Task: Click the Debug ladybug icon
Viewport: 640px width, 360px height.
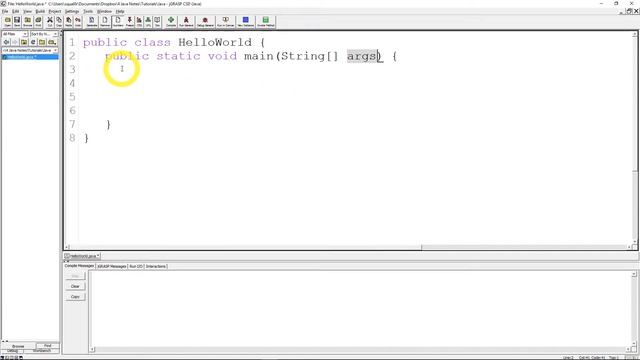Action: (205, 22)
